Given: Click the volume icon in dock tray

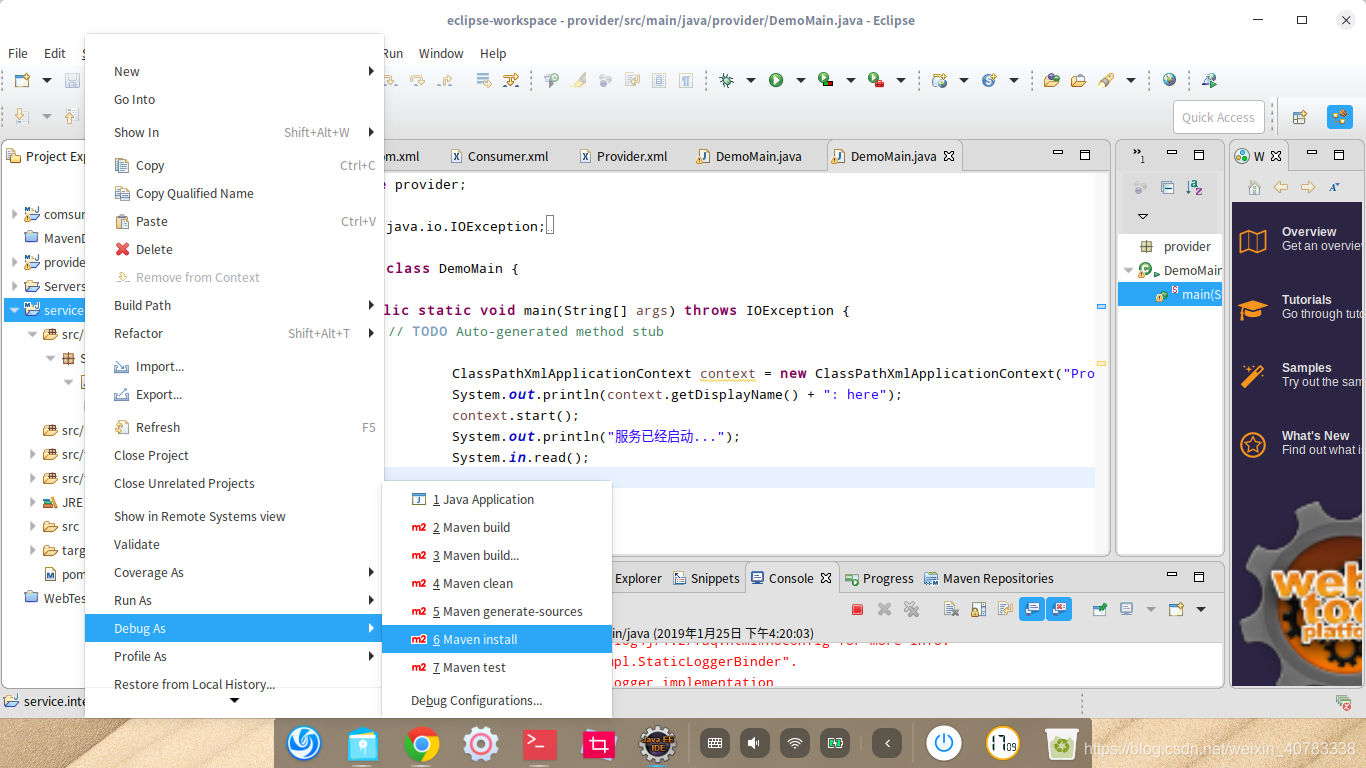Looking at the screenshot, I should coord(755,743).
